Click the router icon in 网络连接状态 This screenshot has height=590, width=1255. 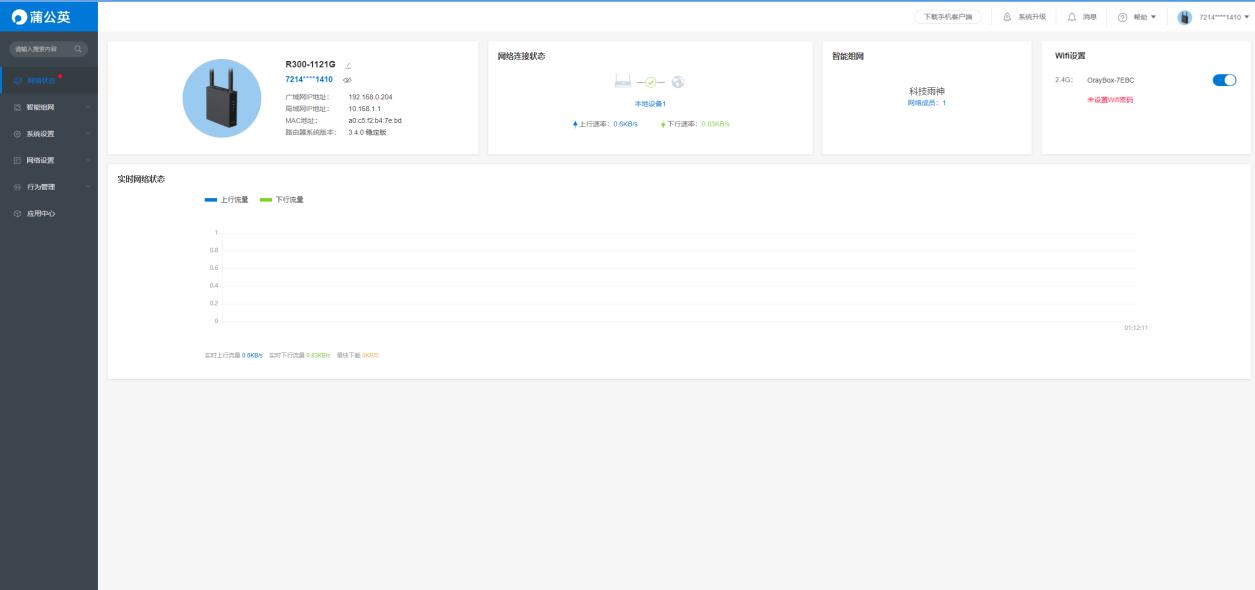(x=623, y=82)
